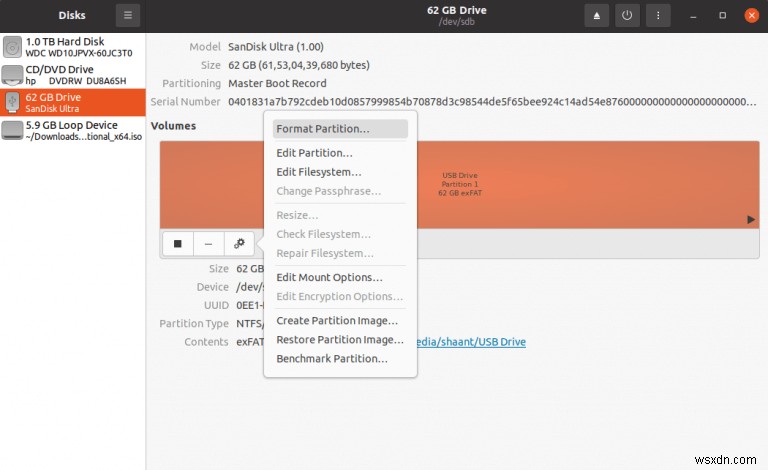This screenshot has height=470, width=768.
Task: Select the CD/DVD Drive in sidebar
Action: click(73, 75)
